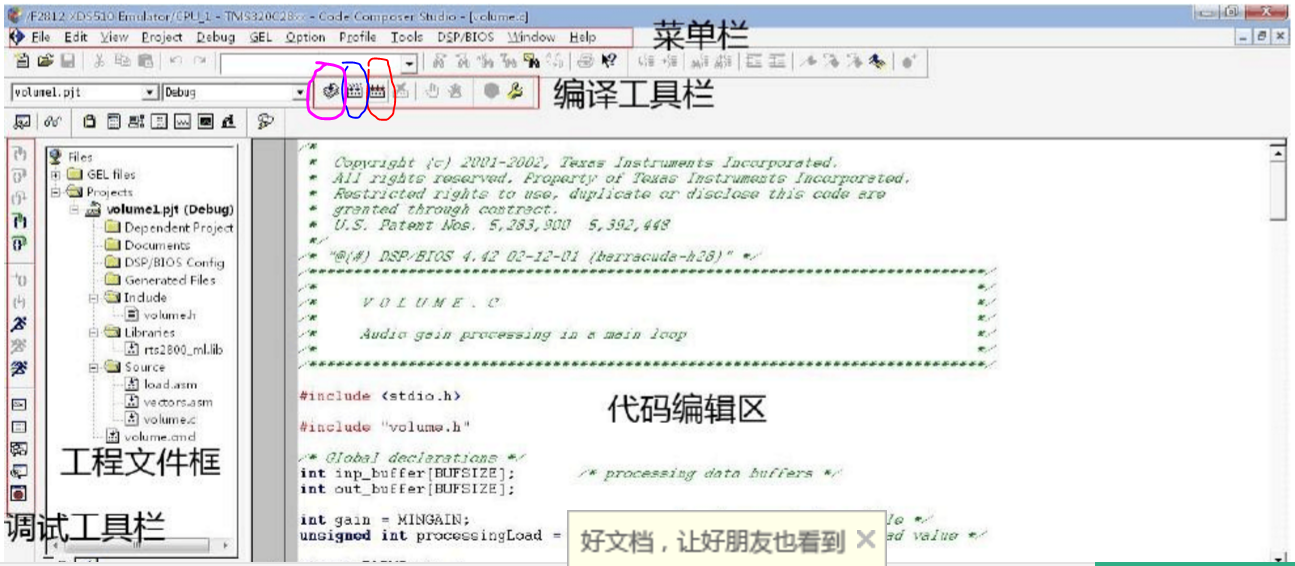Collapse the Projects tree node
The width and height of the screenshot is (1295, 566).
pyautogui.click(x=55, y=192)
